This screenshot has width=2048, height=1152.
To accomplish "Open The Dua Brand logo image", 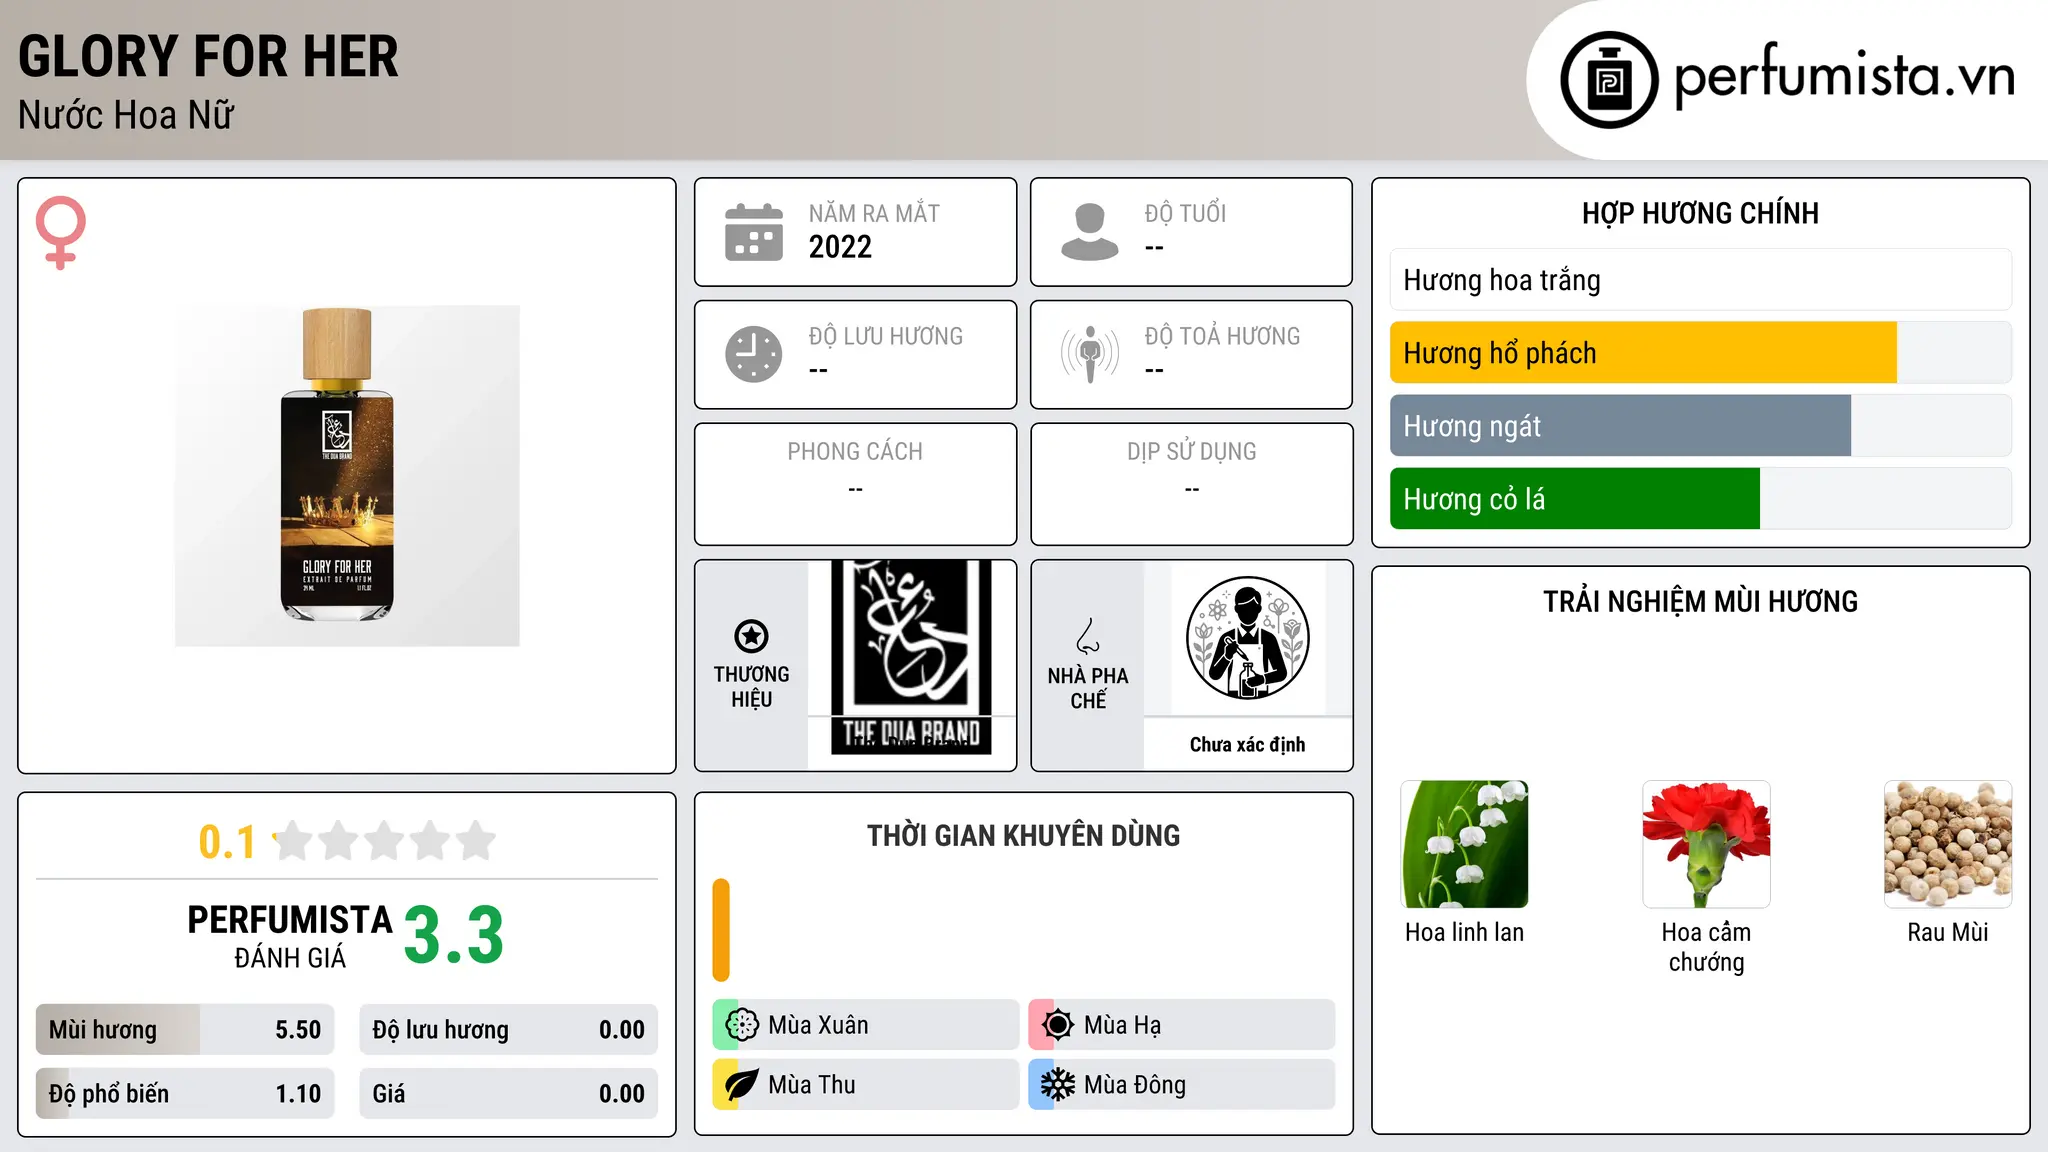I will tap(911, 657).
